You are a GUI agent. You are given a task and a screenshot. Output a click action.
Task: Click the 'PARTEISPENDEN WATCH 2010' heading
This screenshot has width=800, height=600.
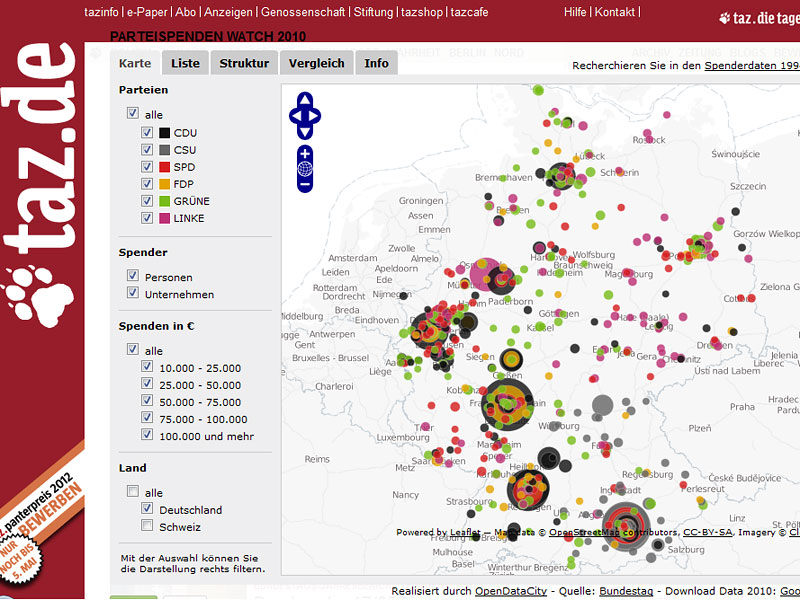point(208,36)
